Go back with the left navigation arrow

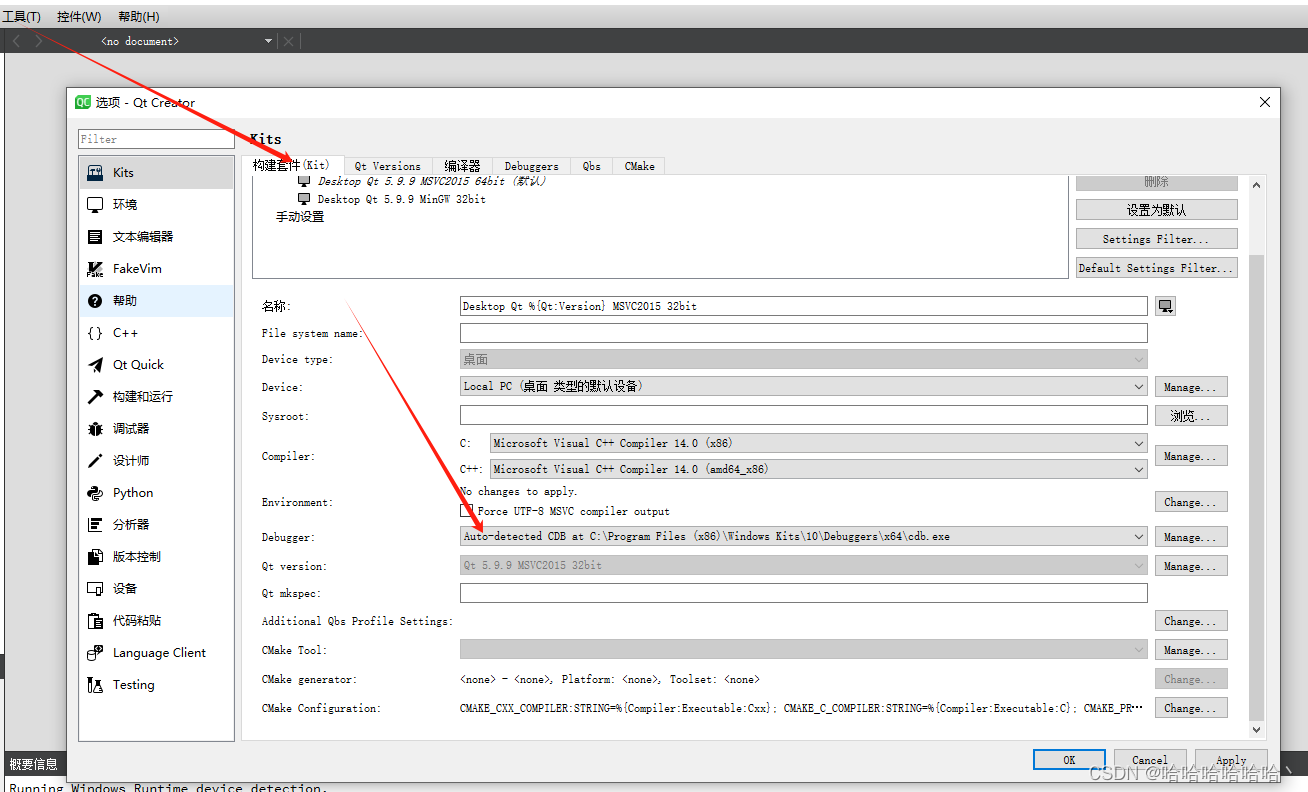point(16,41)
